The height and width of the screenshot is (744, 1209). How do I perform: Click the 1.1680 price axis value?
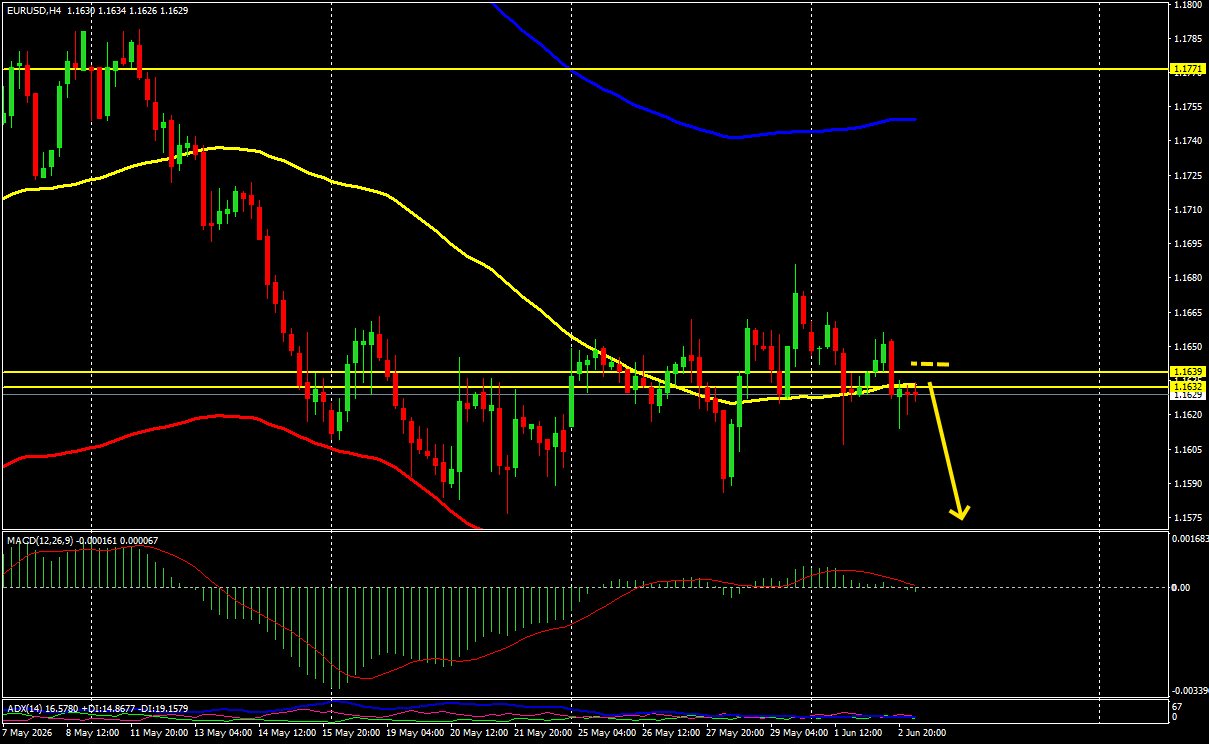[1189, 278]
